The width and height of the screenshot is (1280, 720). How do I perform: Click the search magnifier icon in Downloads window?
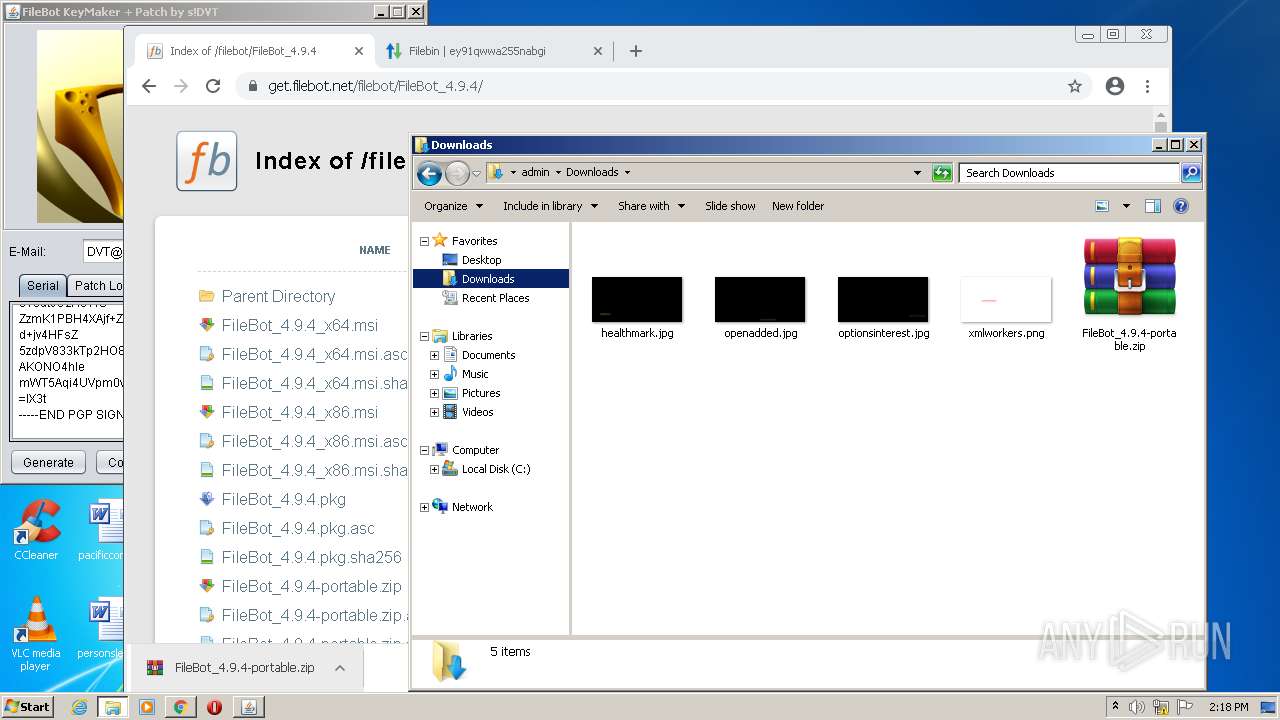[1190, 173]
